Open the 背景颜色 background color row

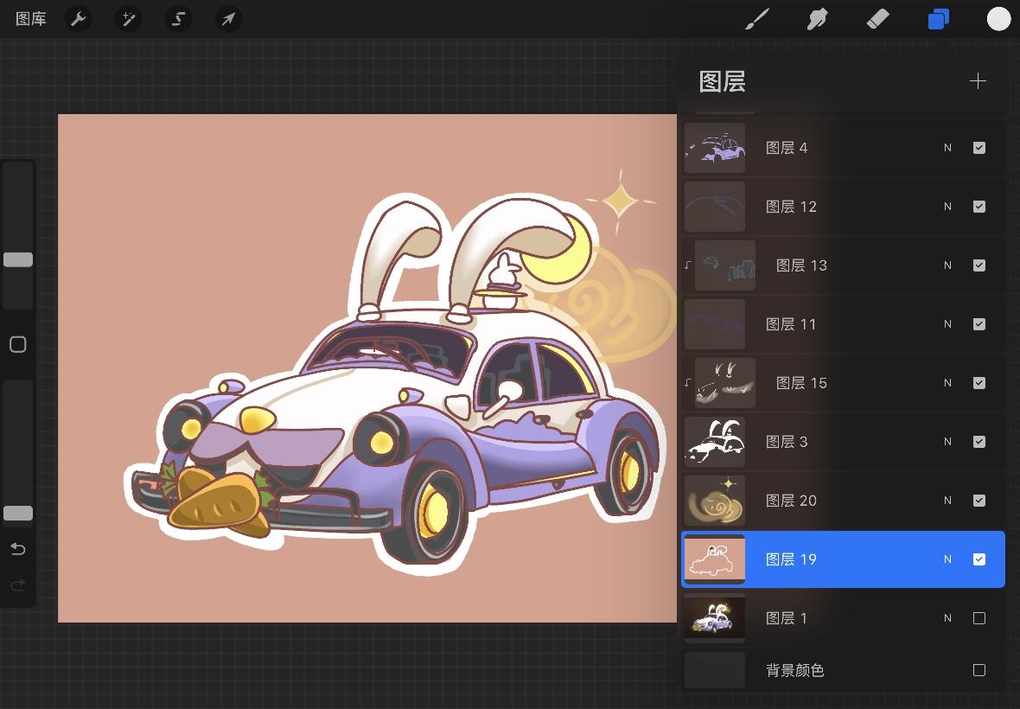click(x=843, y=670)
